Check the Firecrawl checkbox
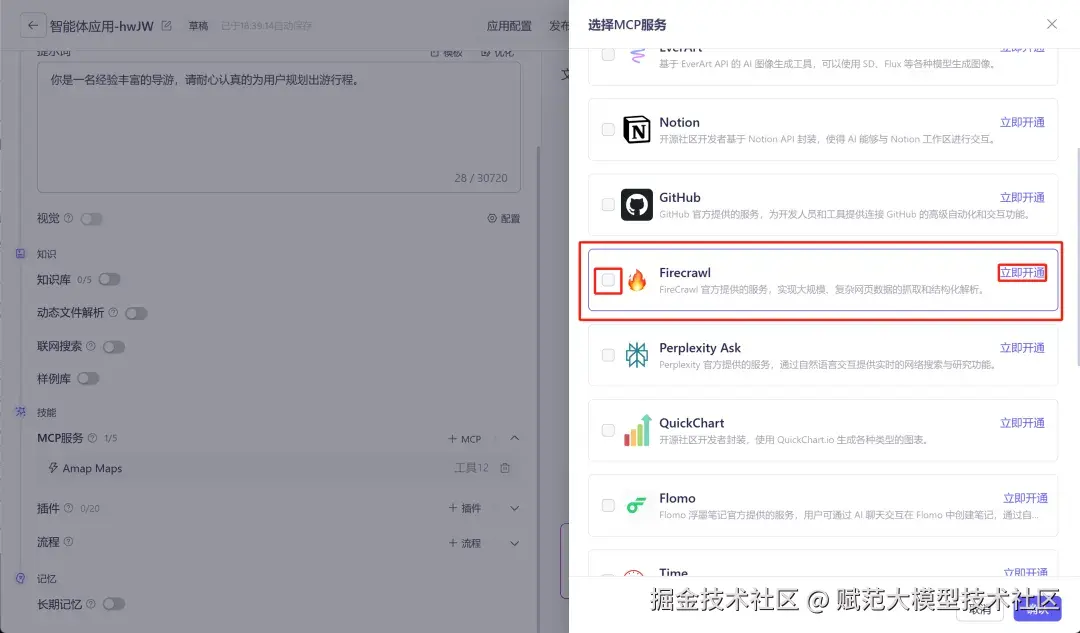The height and width of the screenshot is (633, 1080). (608, 280)
